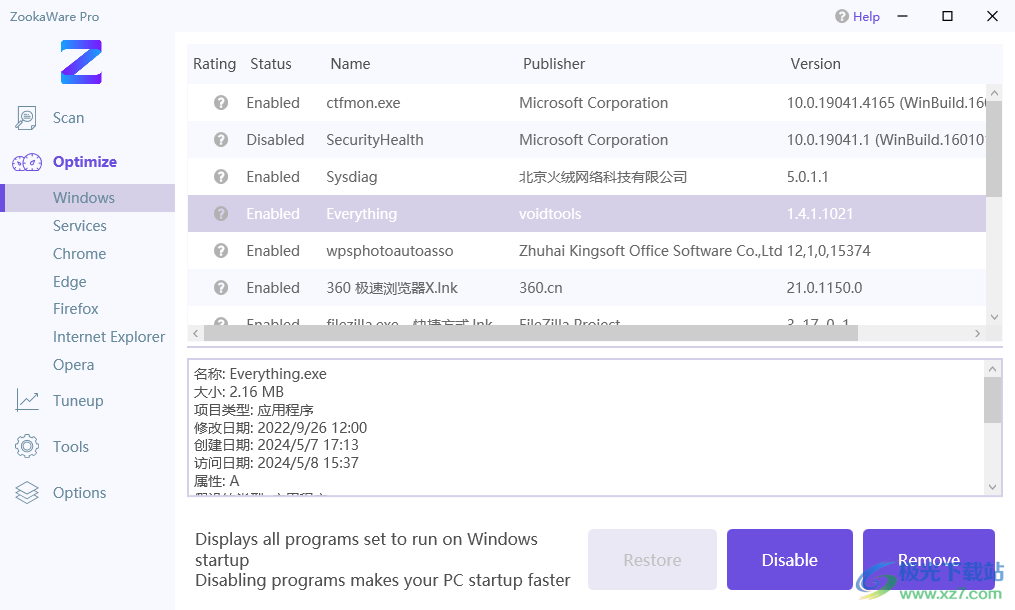Sort list by Status column header
Screen dimensions: 1015x610
(271, 64)
